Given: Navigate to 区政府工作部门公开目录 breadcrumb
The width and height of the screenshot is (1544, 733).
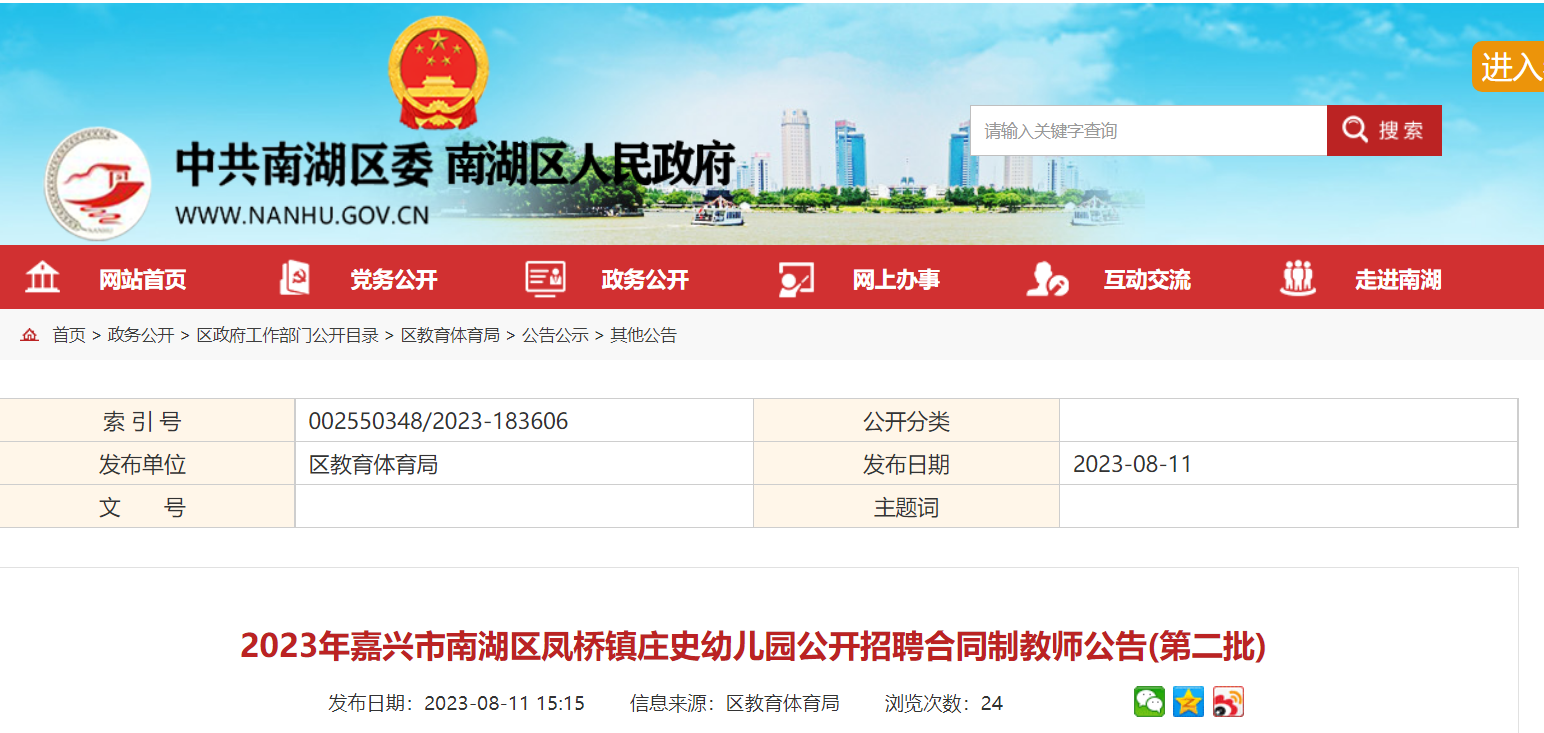Looking at the screenshot, I should 288,336.
